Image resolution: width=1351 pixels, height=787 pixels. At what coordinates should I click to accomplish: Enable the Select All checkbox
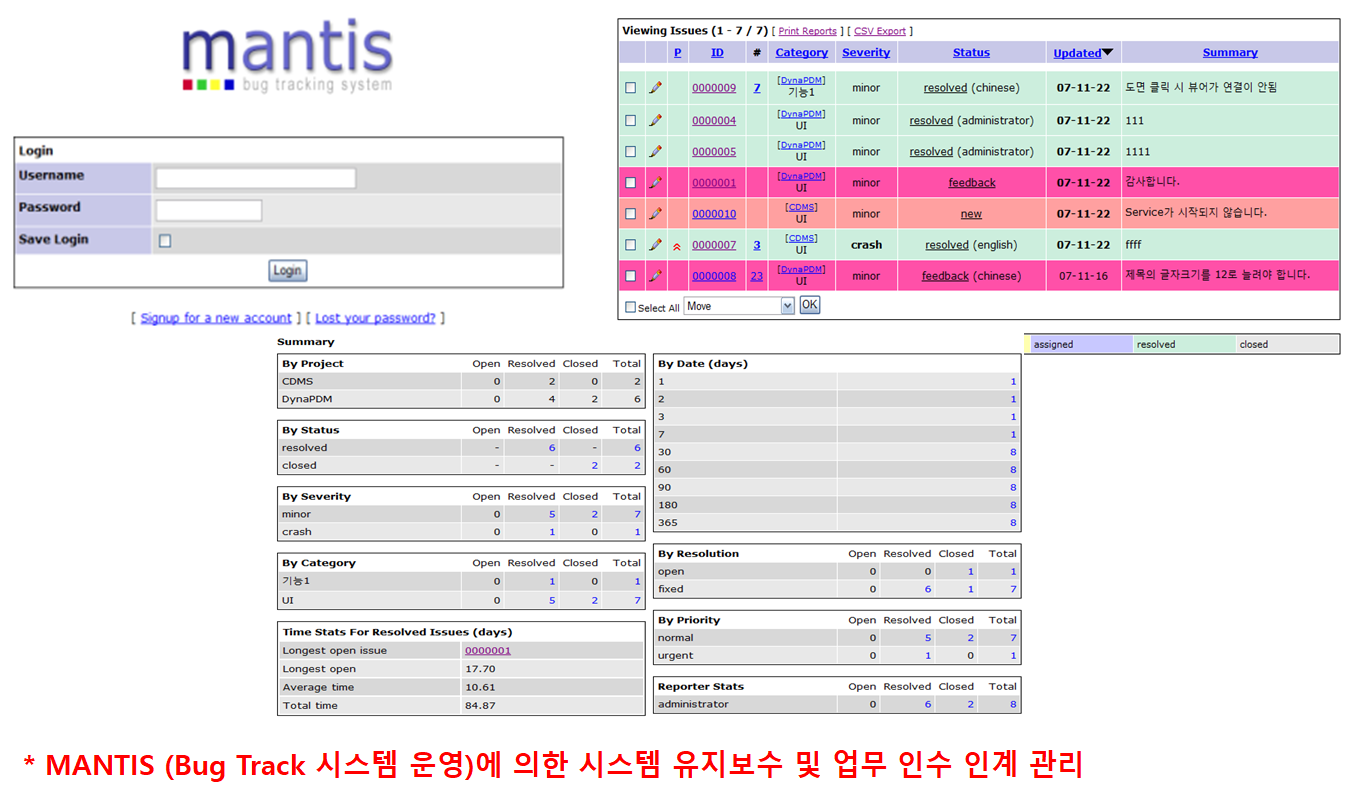(x=630, y=307)
